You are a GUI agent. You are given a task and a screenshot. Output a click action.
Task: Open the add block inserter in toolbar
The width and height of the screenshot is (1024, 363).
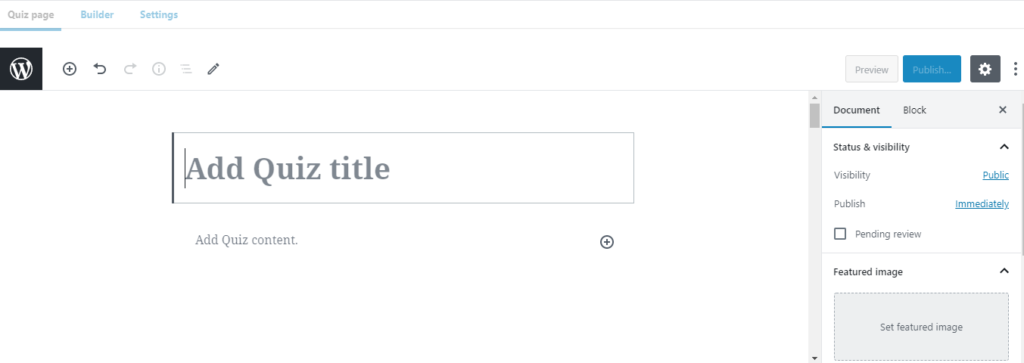point(69,69)
